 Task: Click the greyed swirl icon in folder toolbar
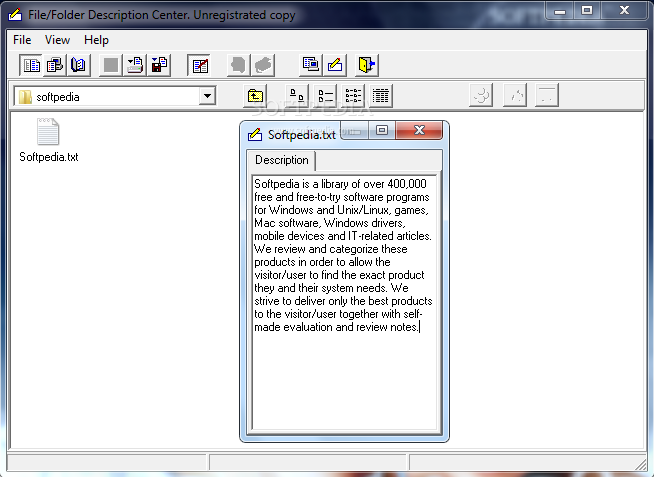[481, 95]
